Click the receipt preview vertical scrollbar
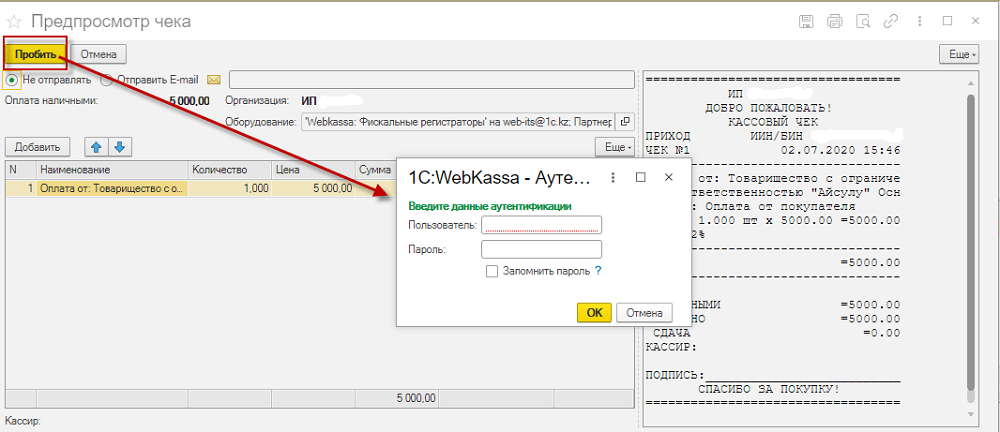The width and height of the screenshot is (1000, 432). coord(971,242)
